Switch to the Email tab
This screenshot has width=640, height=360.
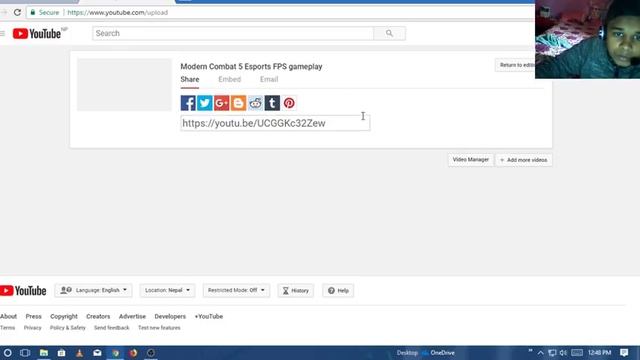[x=269, y=80]
